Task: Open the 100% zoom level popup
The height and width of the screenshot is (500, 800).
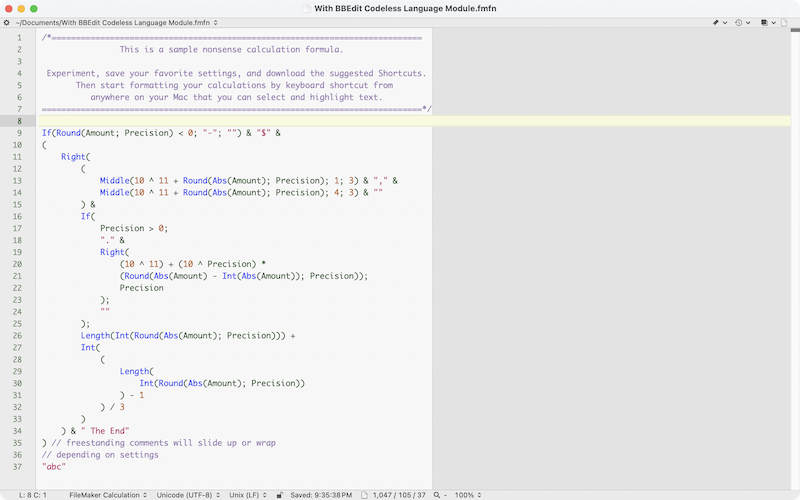Action: [467, 495]
